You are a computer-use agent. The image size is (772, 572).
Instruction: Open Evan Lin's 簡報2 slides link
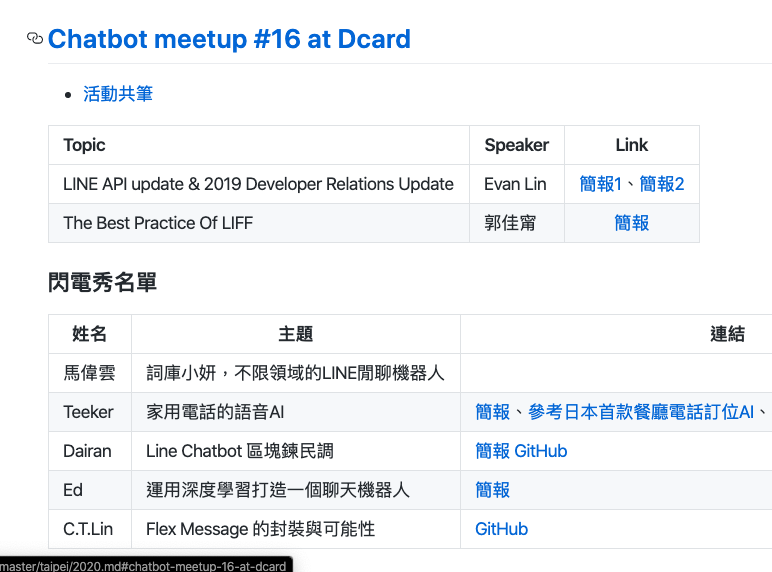662,184
